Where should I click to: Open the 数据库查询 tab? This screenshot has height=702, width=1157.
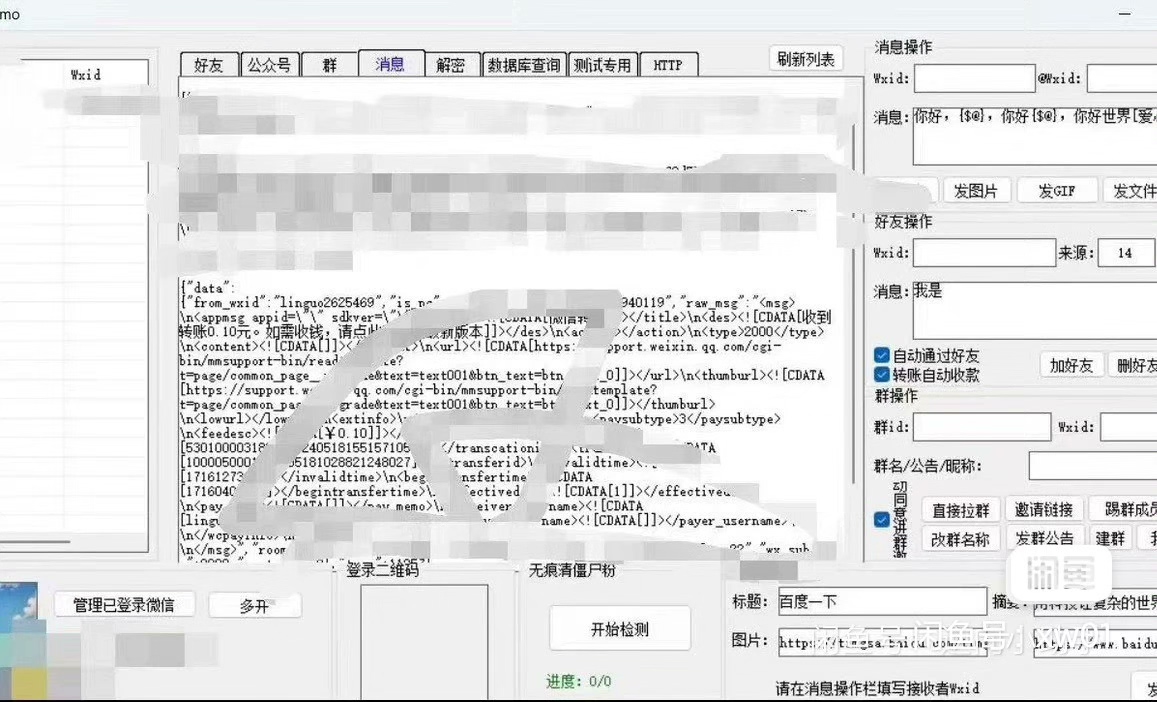pyautogui.click(x=523, y=65)
